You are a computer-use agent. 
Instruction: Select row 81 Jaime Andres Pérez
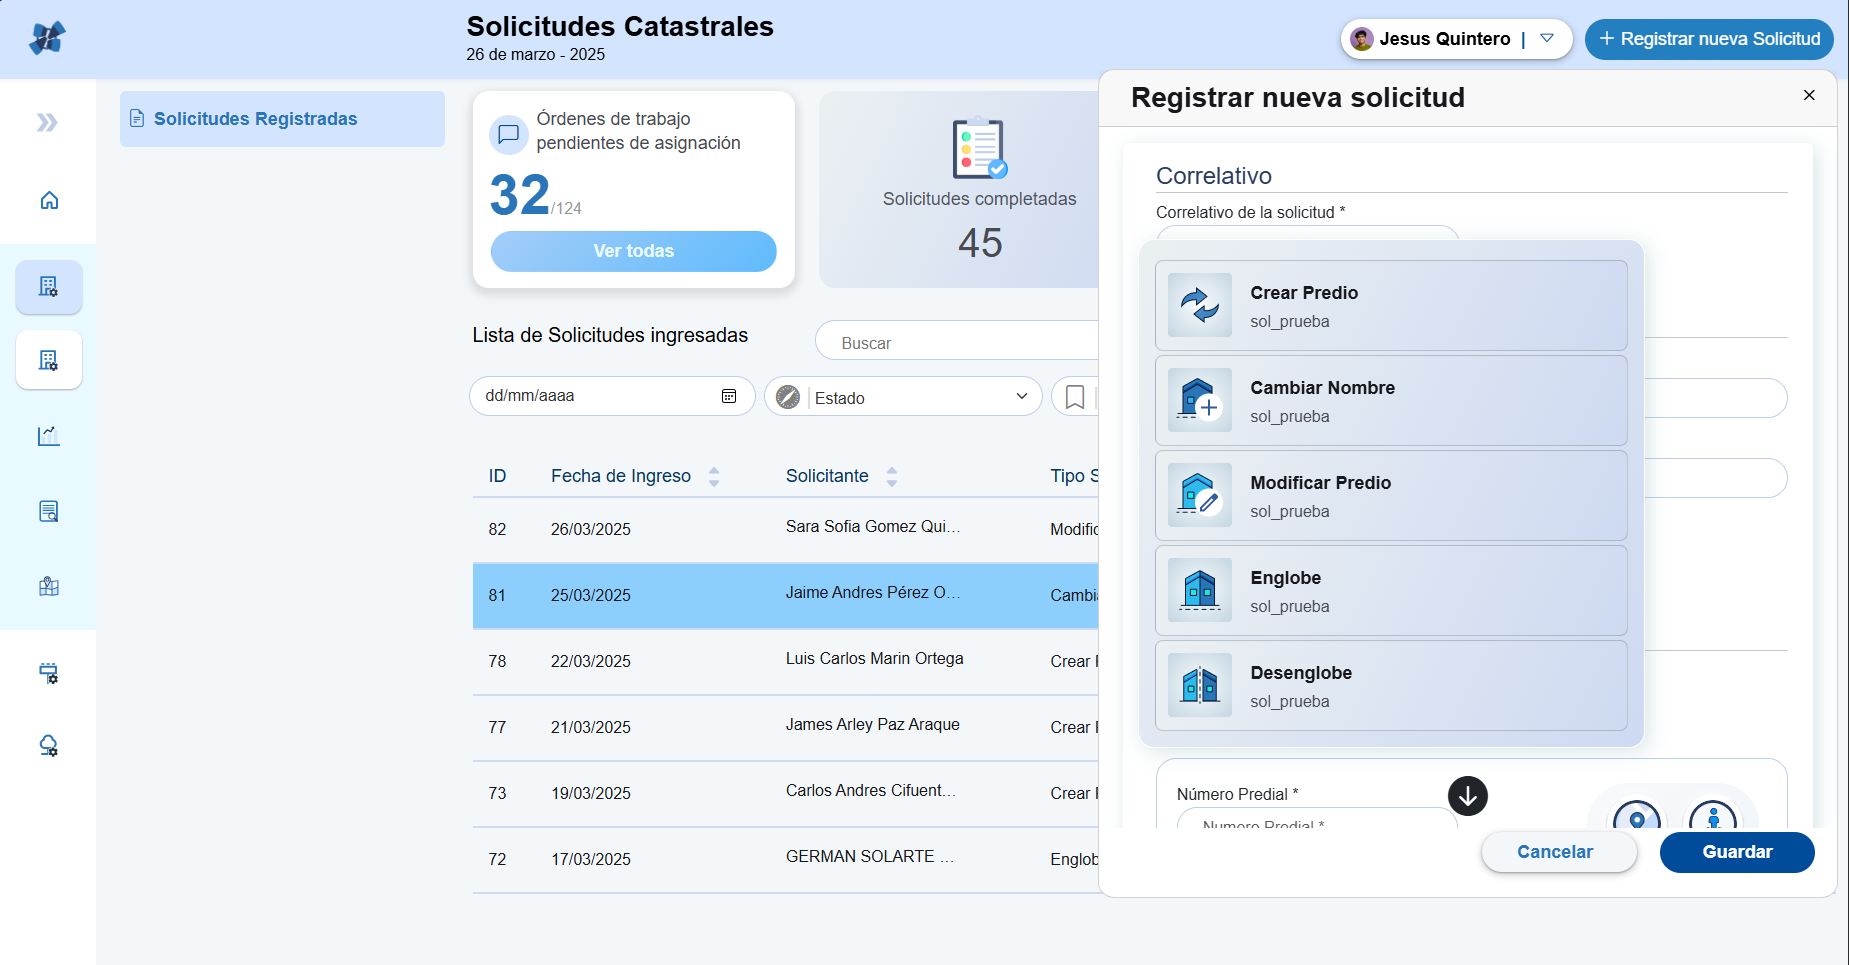[785, 595]
